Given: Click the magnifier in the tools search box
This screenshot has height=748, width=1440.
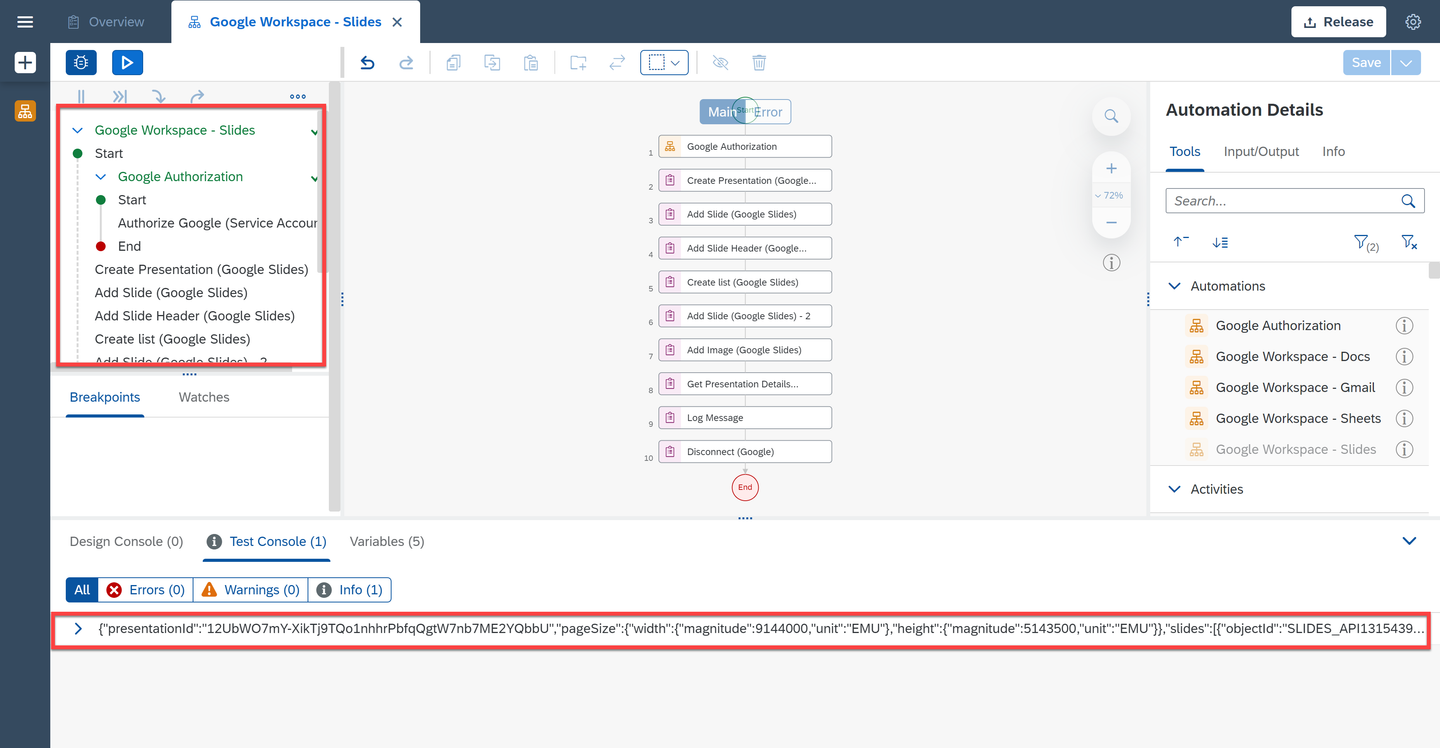Looking at the screenshot, I should [1408, 201].
